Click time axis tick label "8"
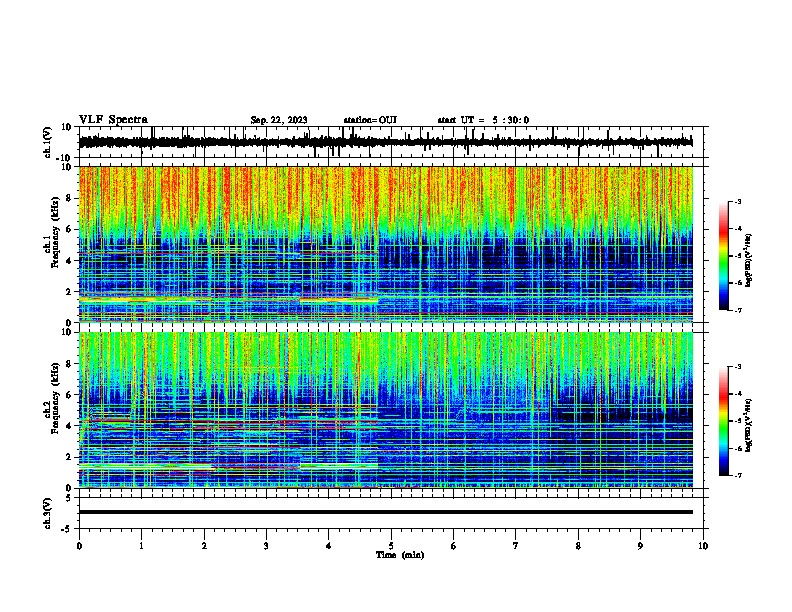This screenshot has height=612, width=792. coord(578,546)
